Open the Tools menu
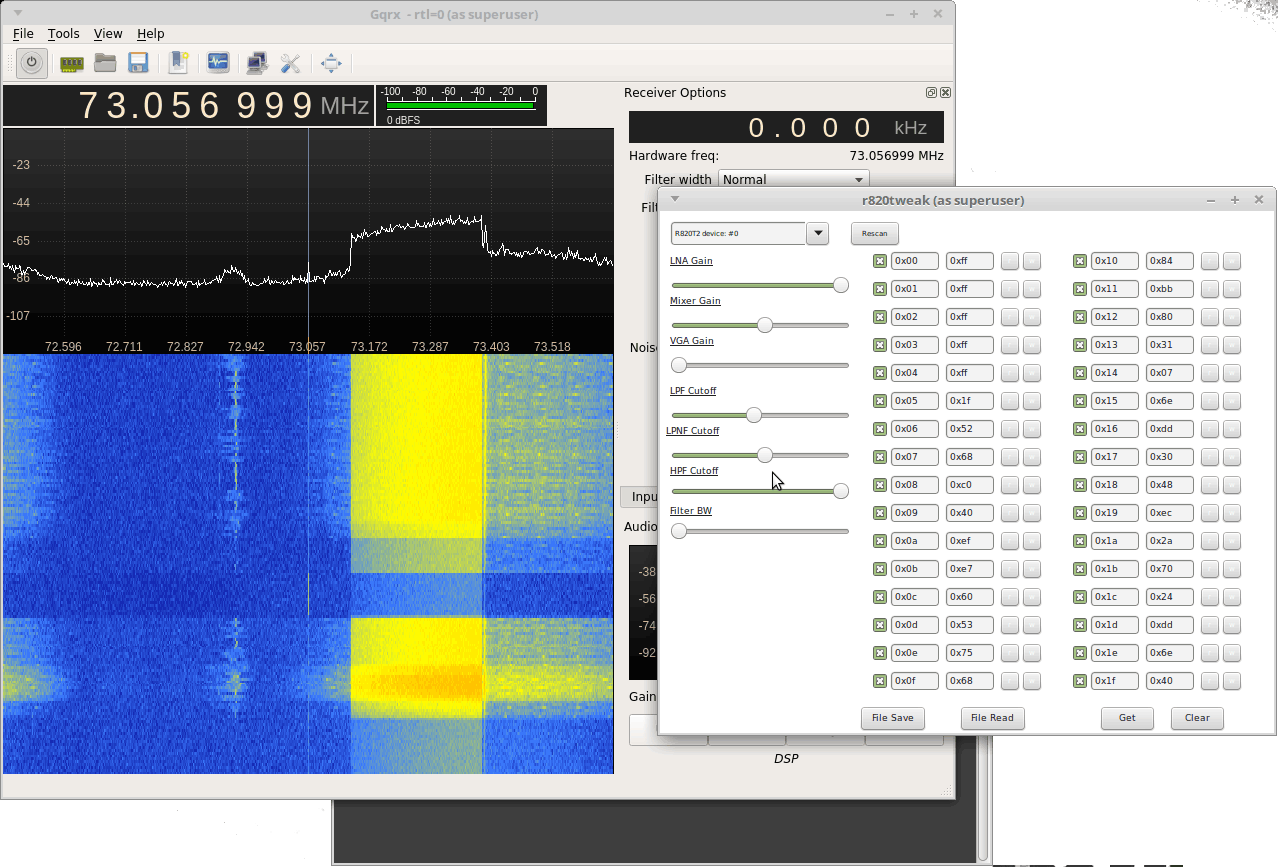 point(63,33)
